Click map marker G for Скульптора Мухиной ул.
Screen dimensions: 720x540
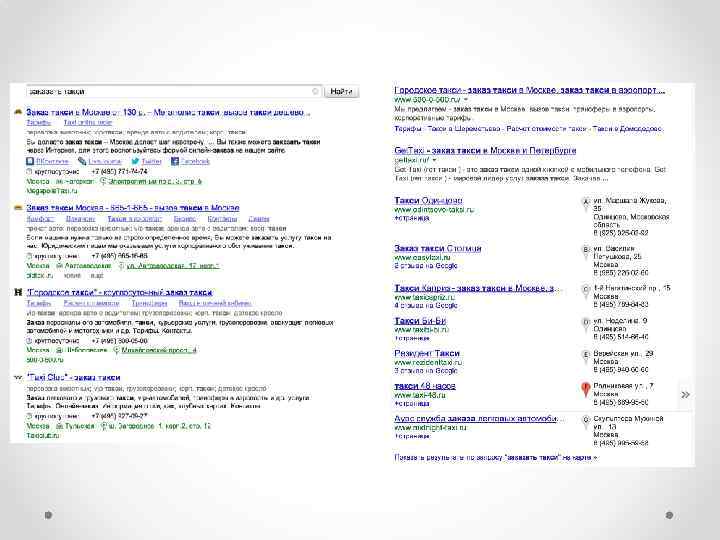585,422
